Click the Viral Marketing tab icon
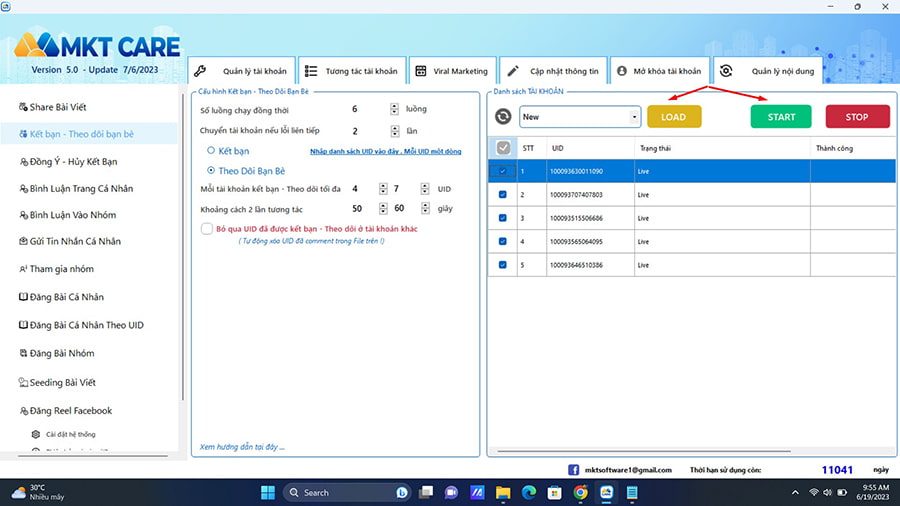The width and height of the screenshot is (900, 506). pyautogui.click(x=421, y=71)
